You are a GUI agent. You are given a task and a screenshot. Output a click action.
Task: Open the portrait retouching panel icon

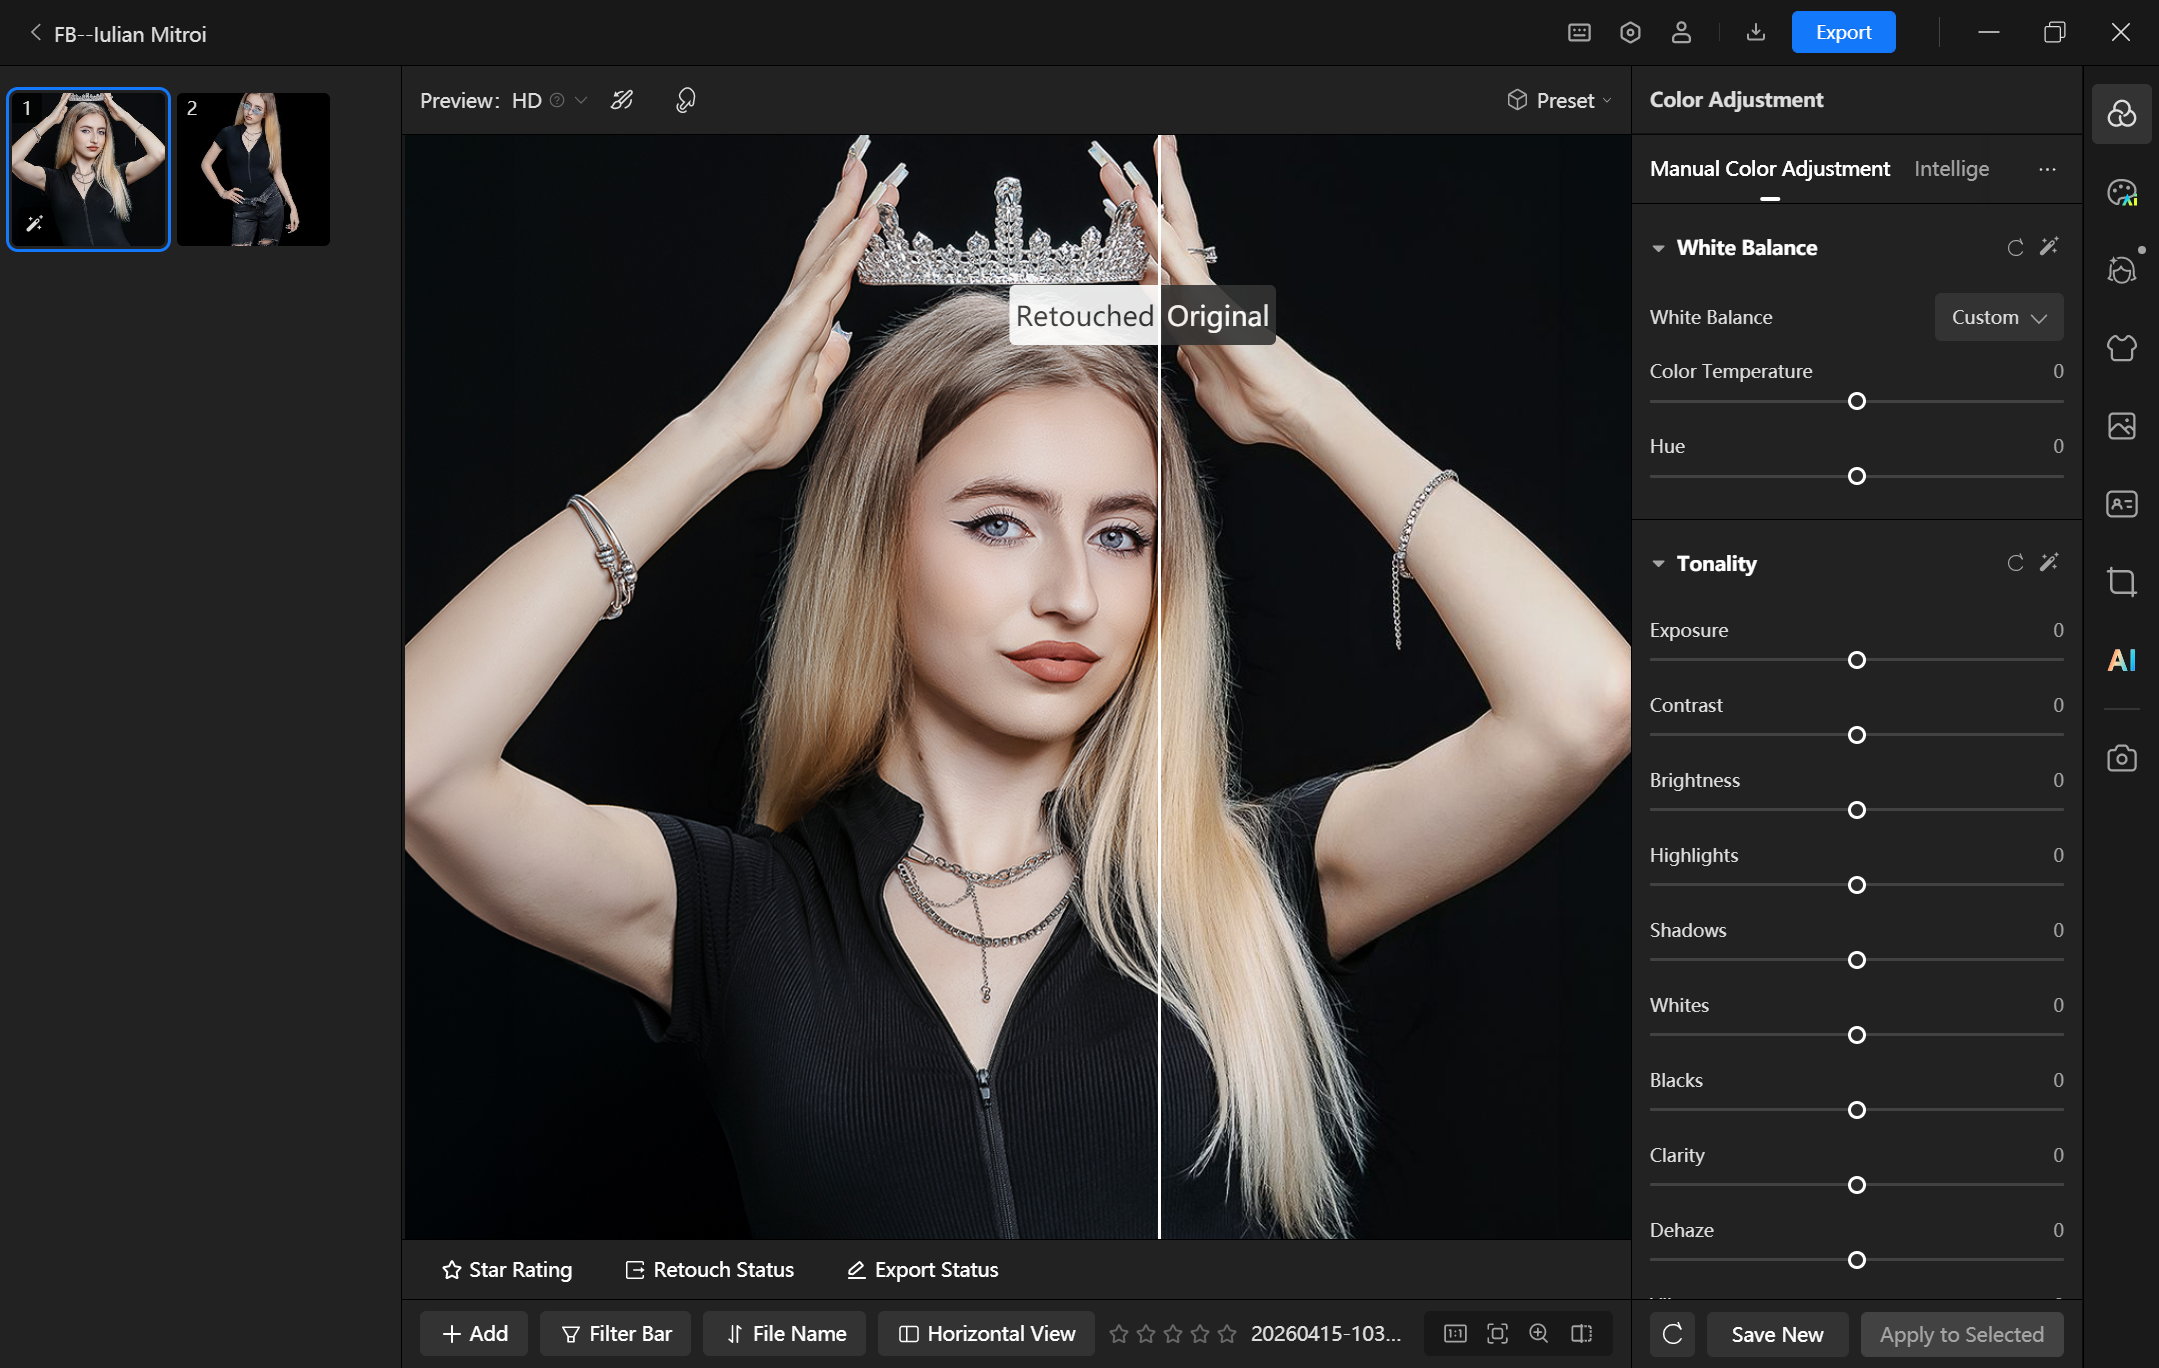tap(2121, 270)
